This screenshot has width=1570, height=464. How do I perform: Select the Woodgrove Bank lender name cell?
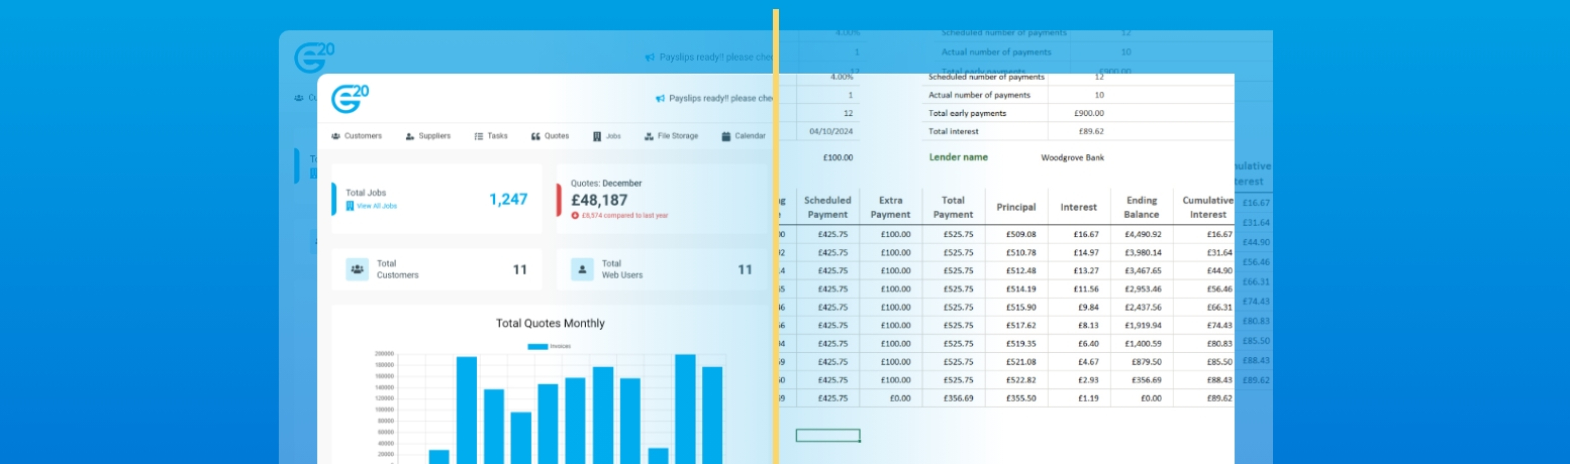click(x=1072, y=158)
